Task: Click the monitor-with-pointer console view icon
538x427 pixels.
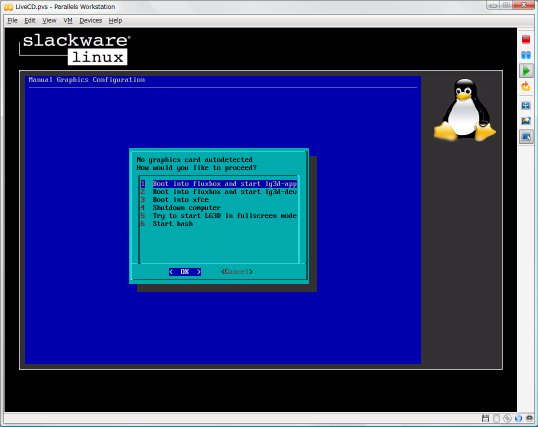Action: pyautogui.click(x=526, y=137)
